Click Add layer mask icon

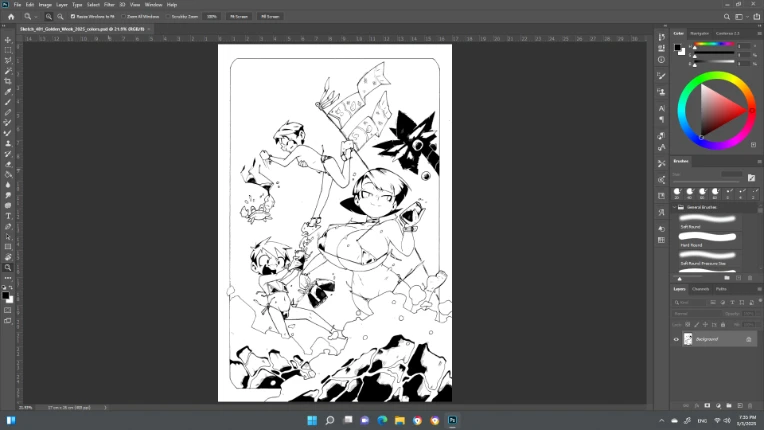[707, 406]
